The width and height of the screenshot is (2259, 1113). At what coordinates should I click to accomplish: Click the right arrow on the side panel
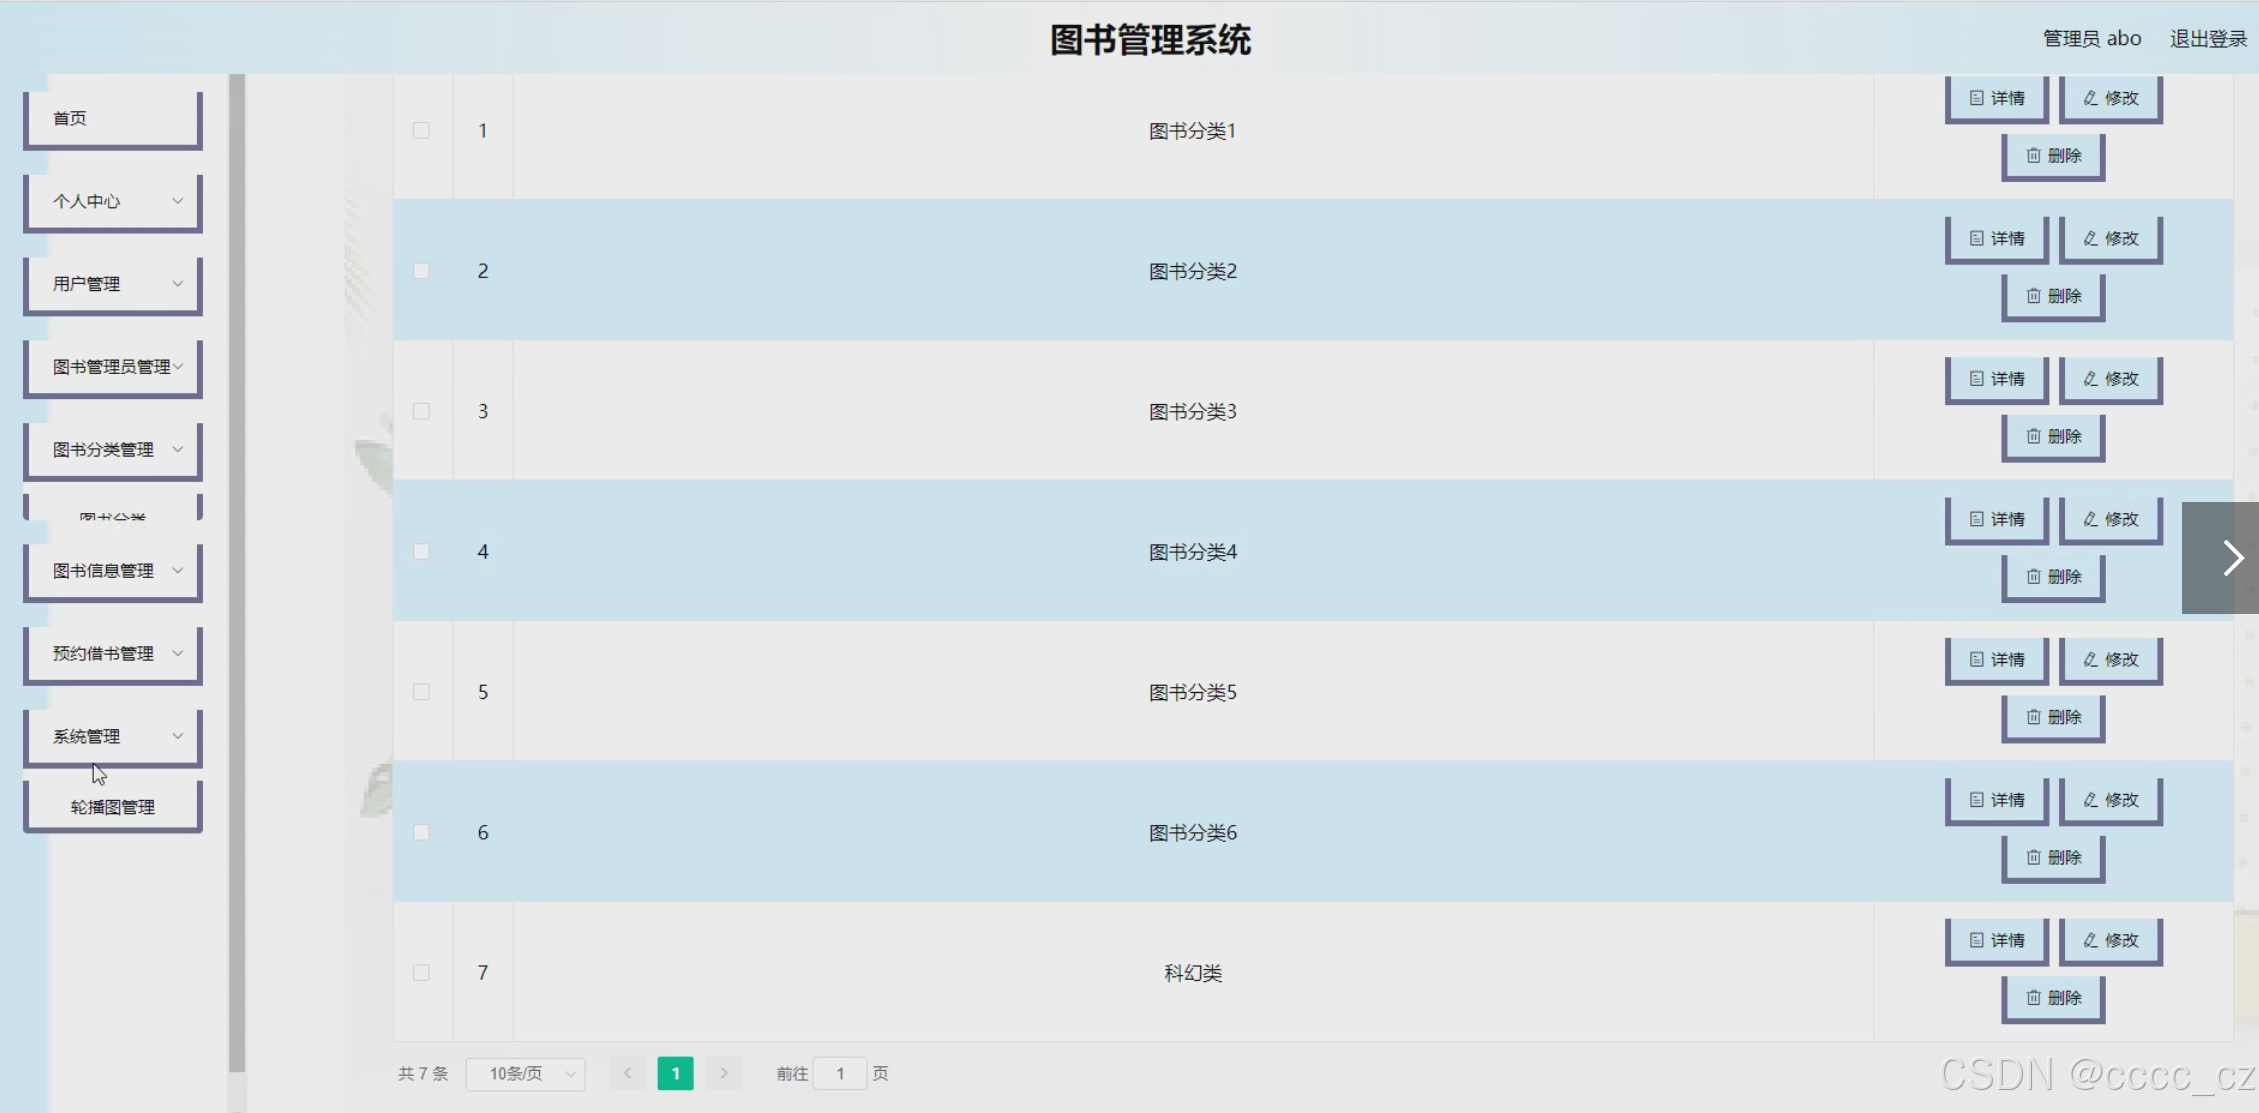[2232, 558]
